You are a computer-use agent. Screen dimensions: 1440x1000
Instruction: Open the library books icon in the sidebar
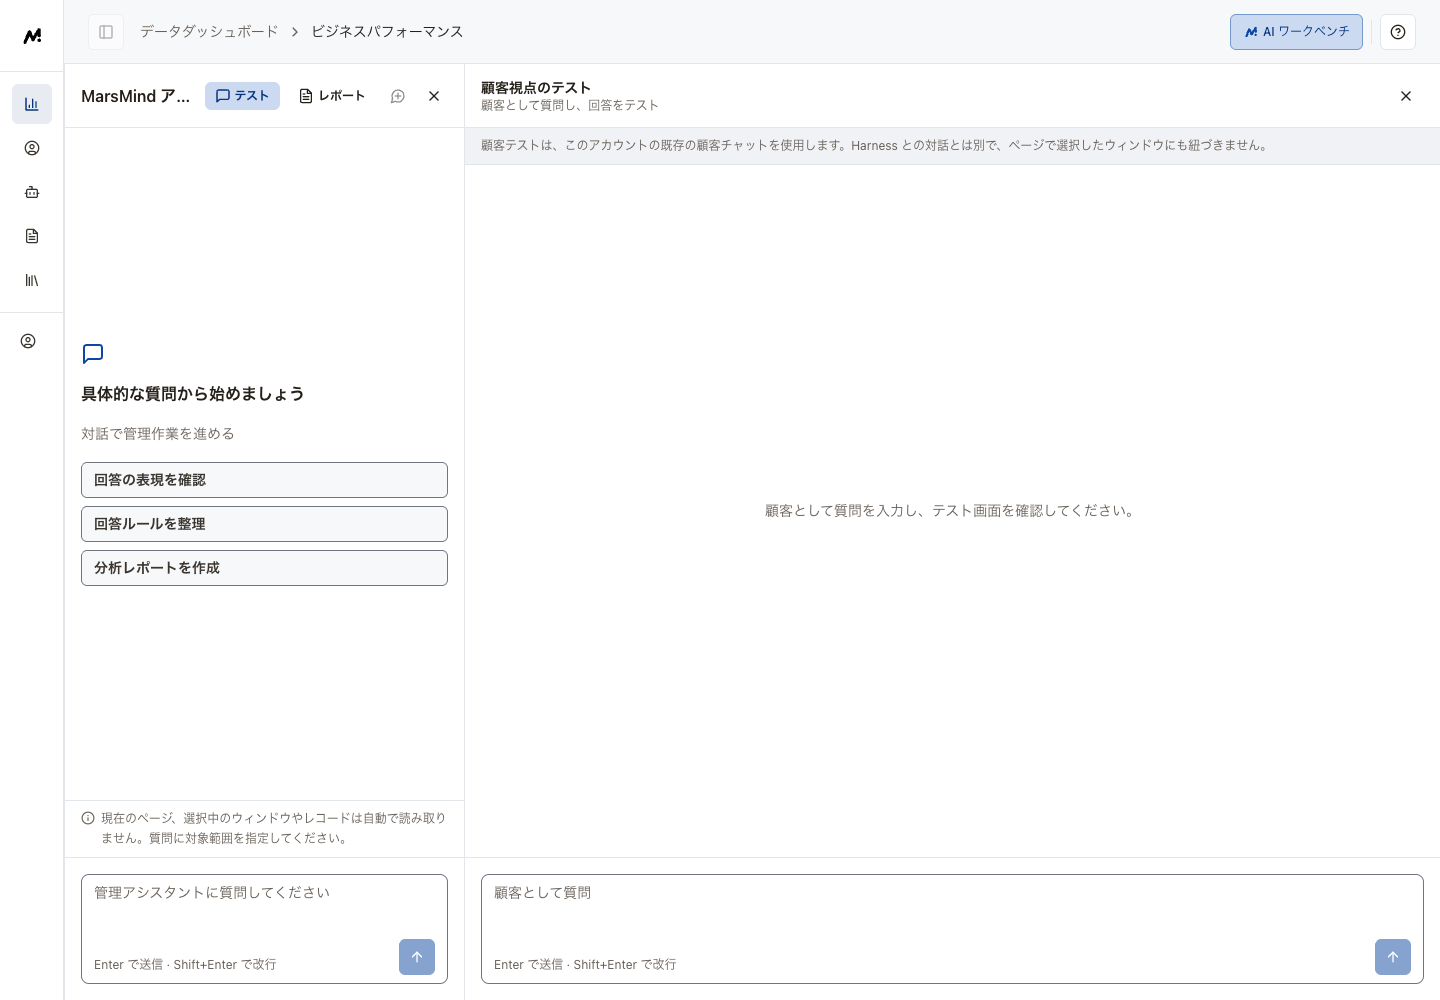32,280
